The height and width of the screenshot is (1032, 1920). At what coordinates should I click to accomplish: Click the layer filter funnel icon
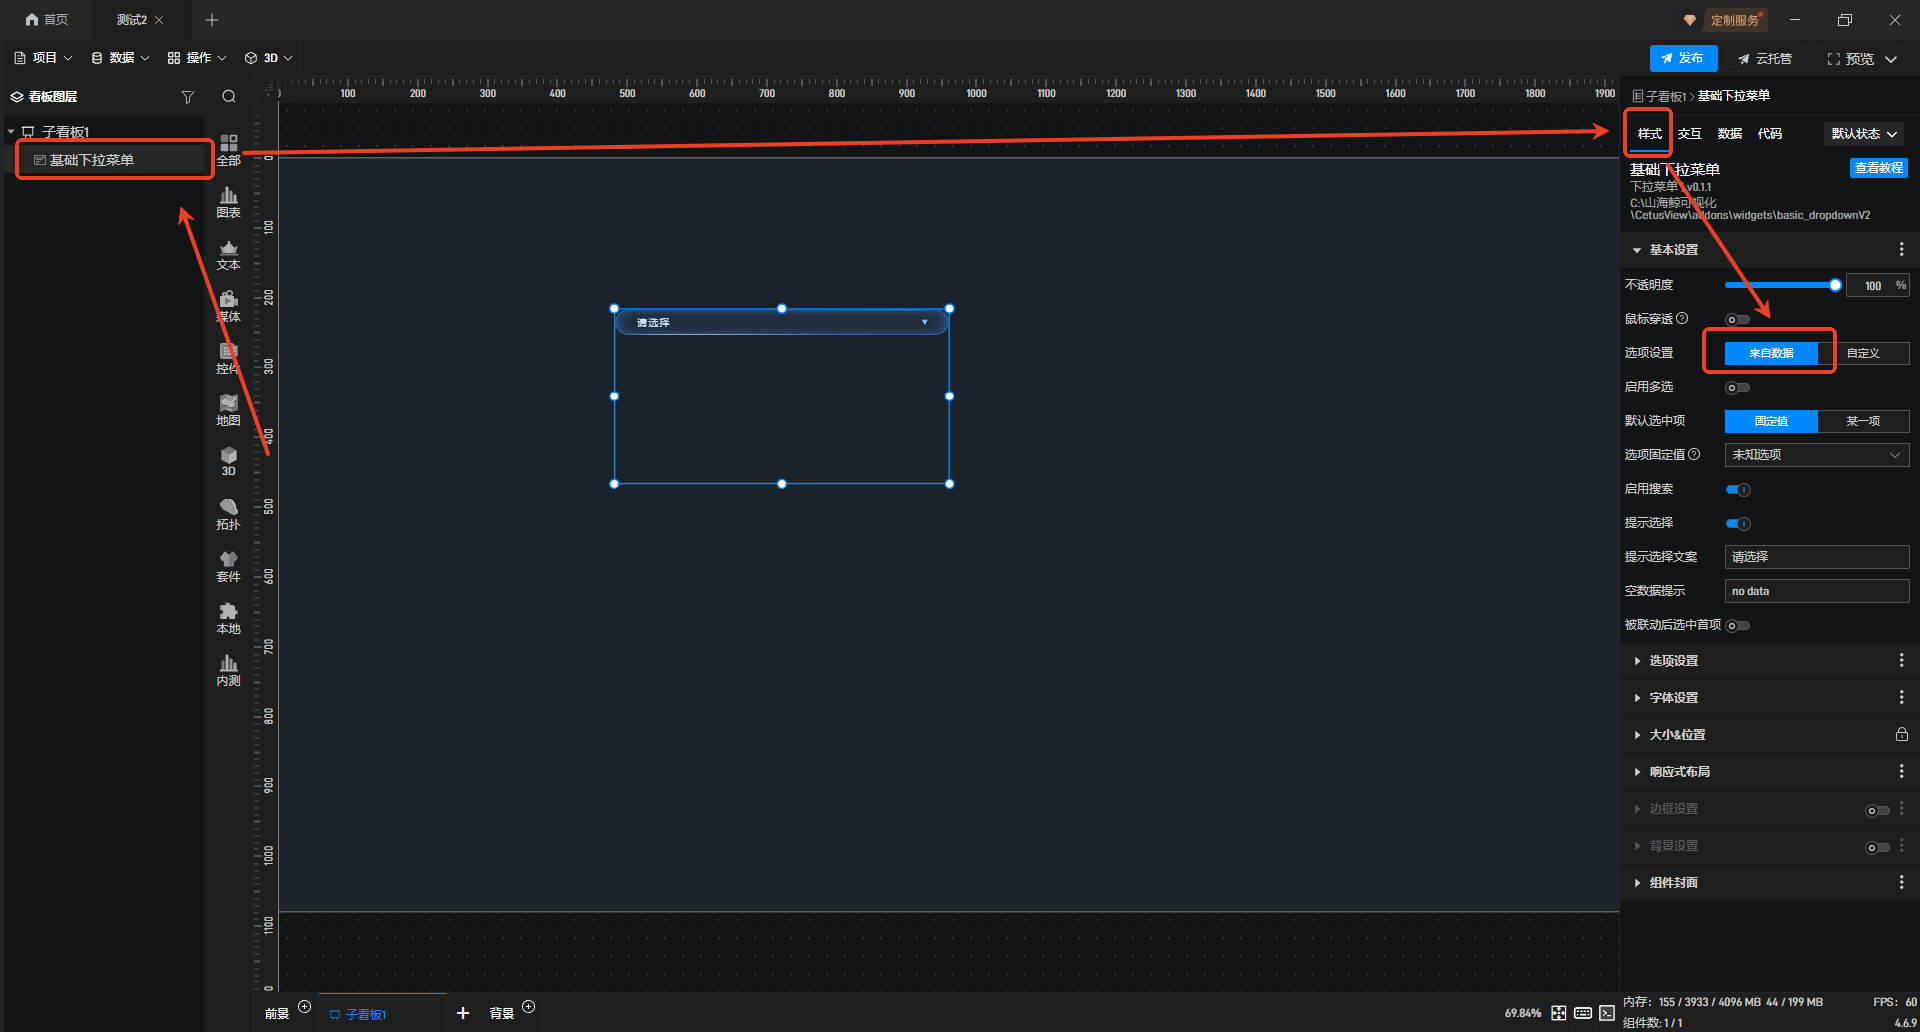[x=187, y=97]
